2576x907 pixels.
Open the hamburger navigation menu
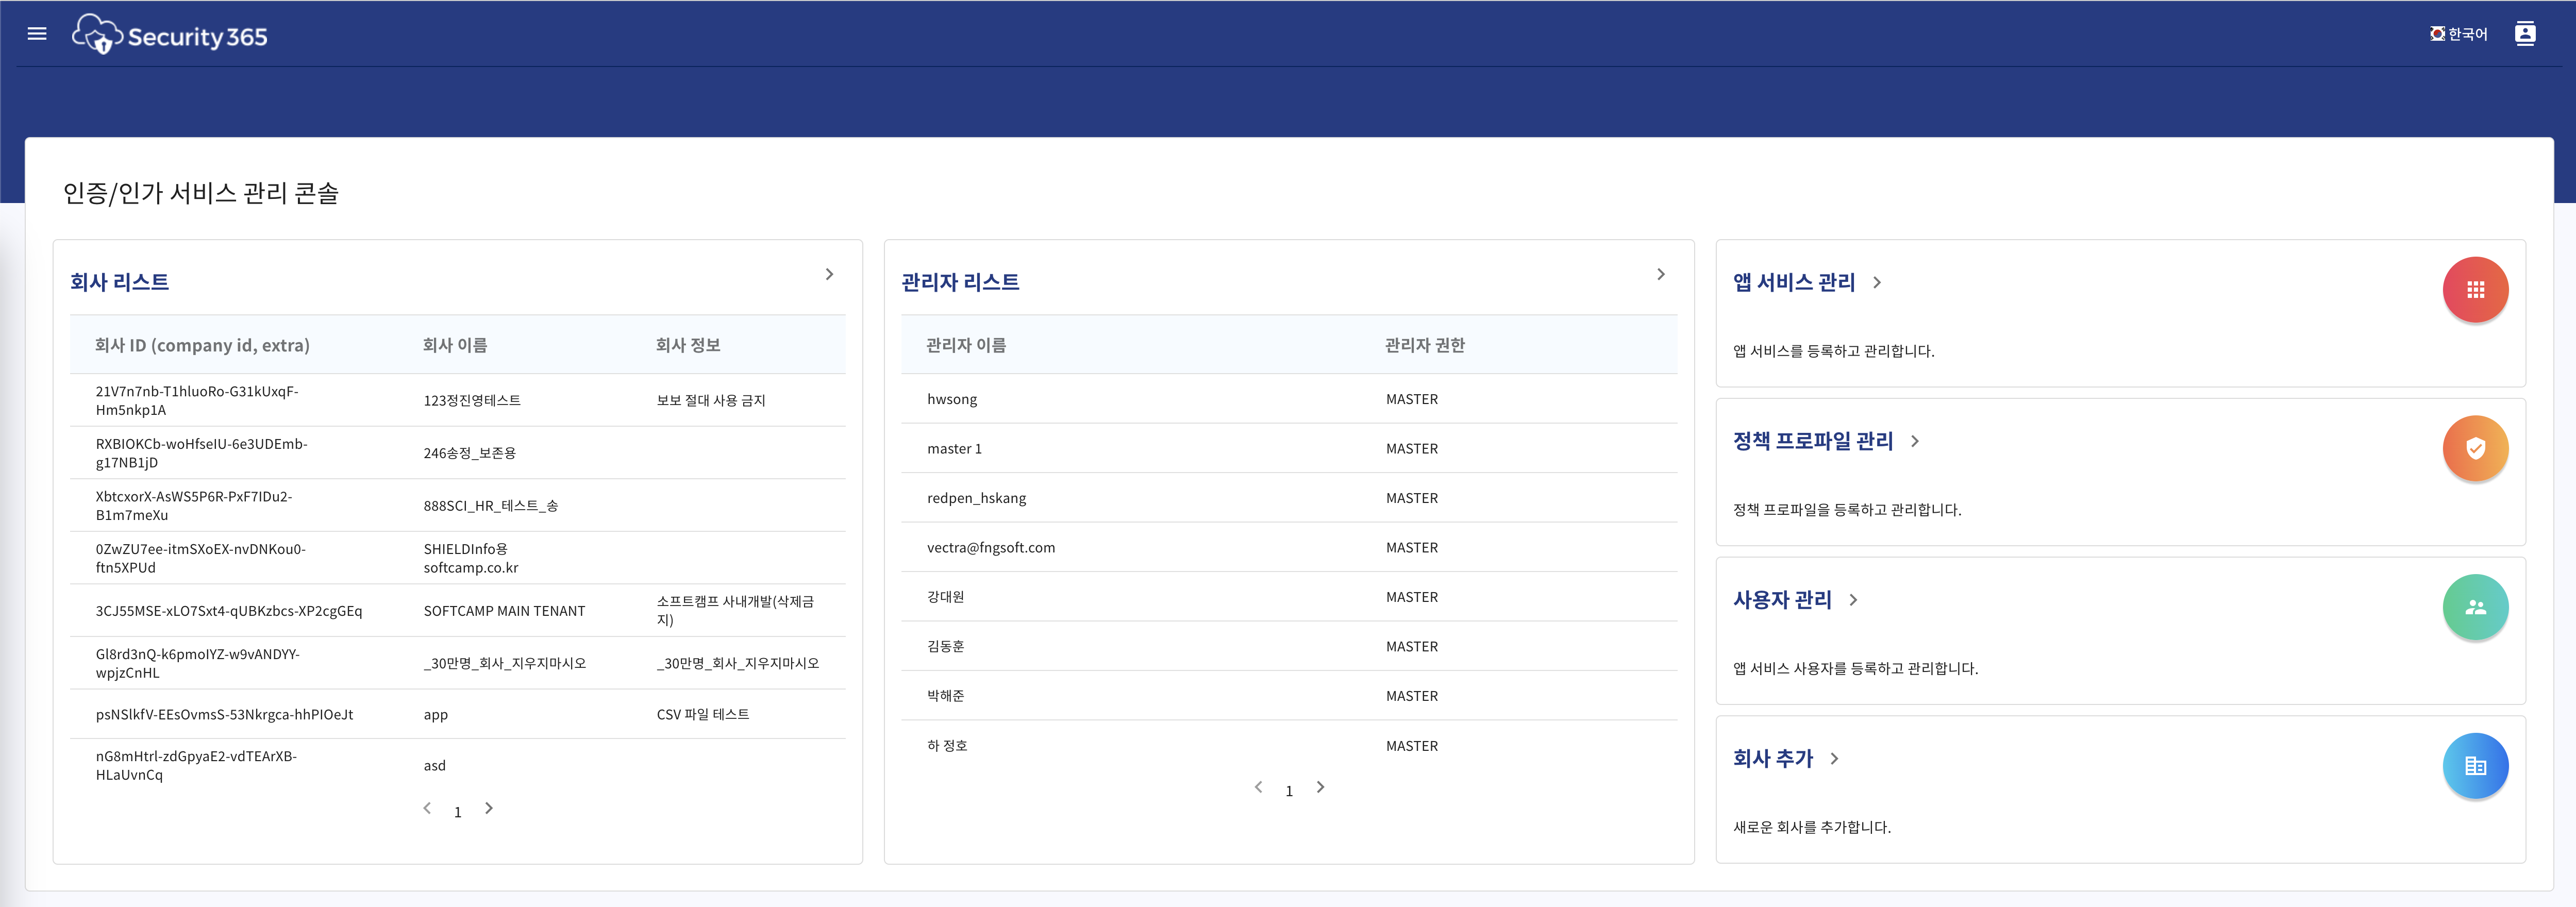(x=37, y=34)
